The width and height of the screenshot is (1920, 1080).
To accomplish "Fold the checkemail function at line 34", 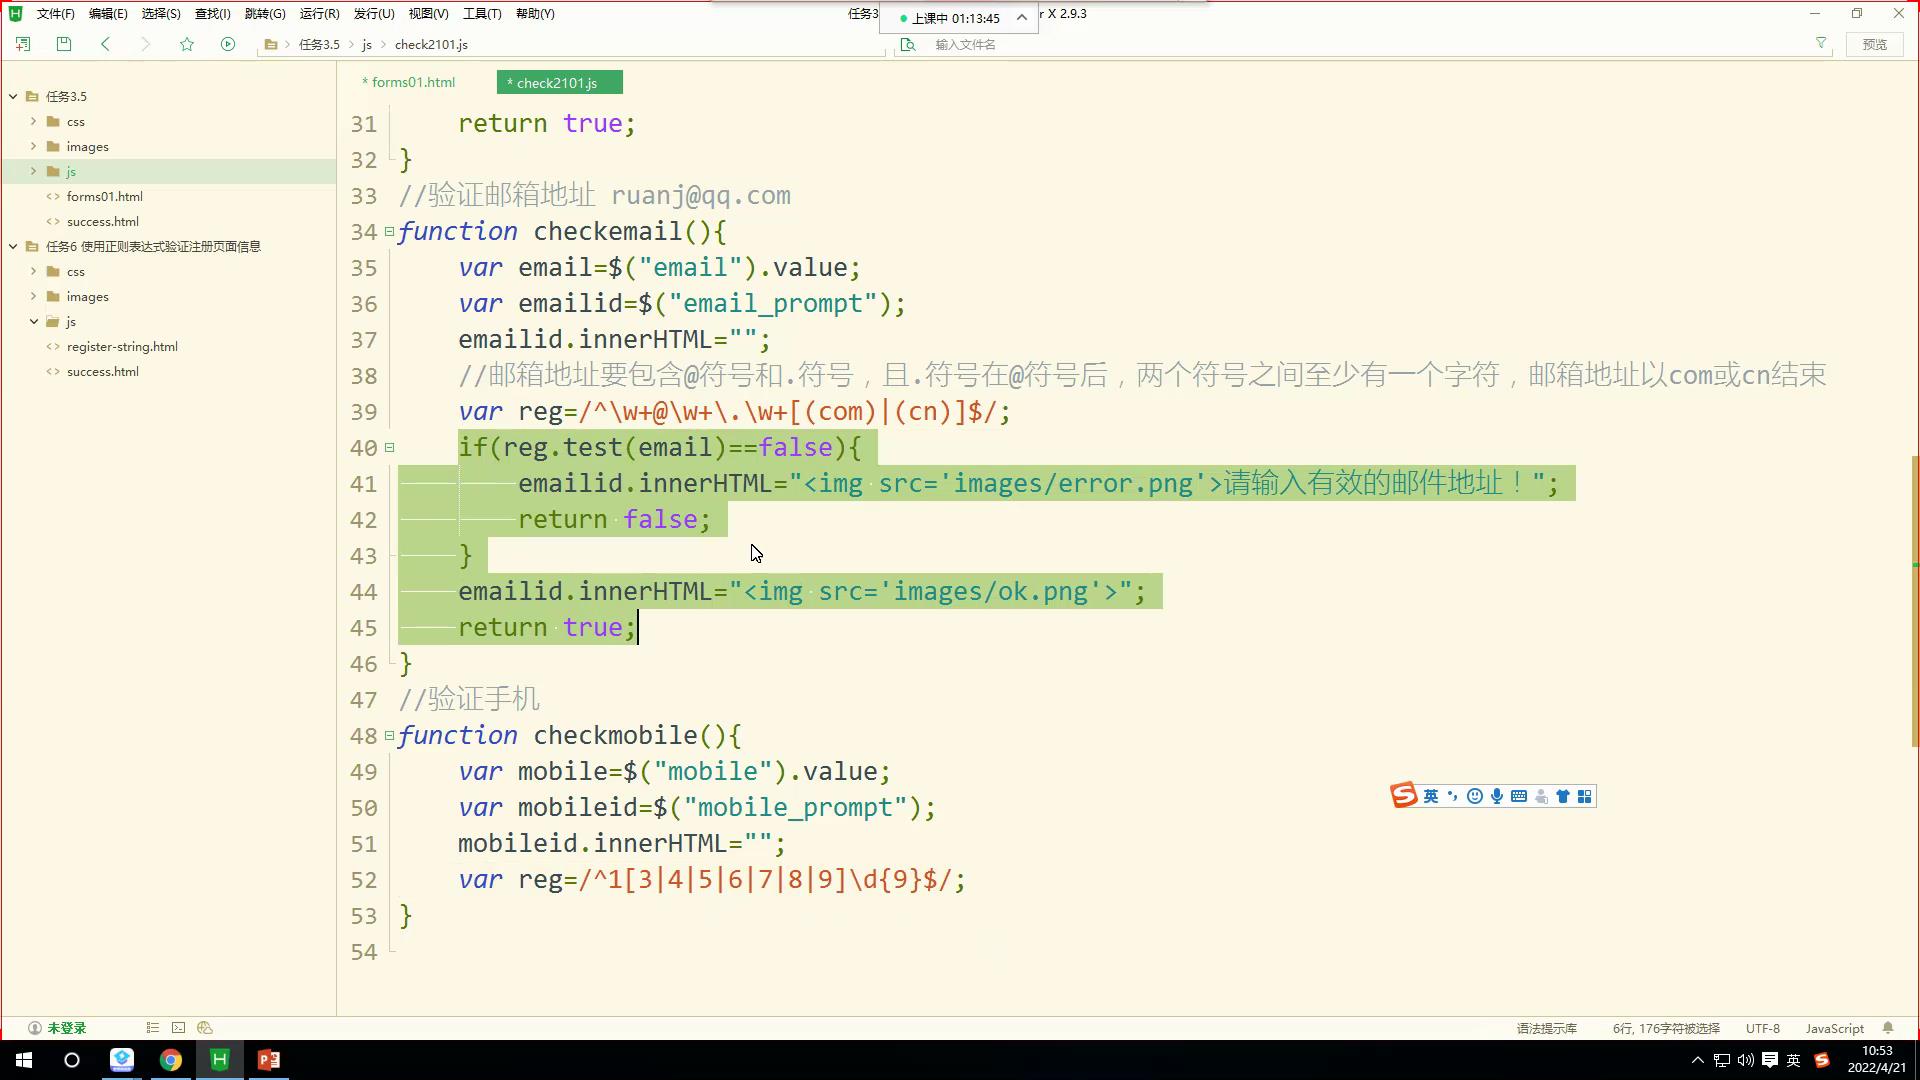I will coord(390,232).
